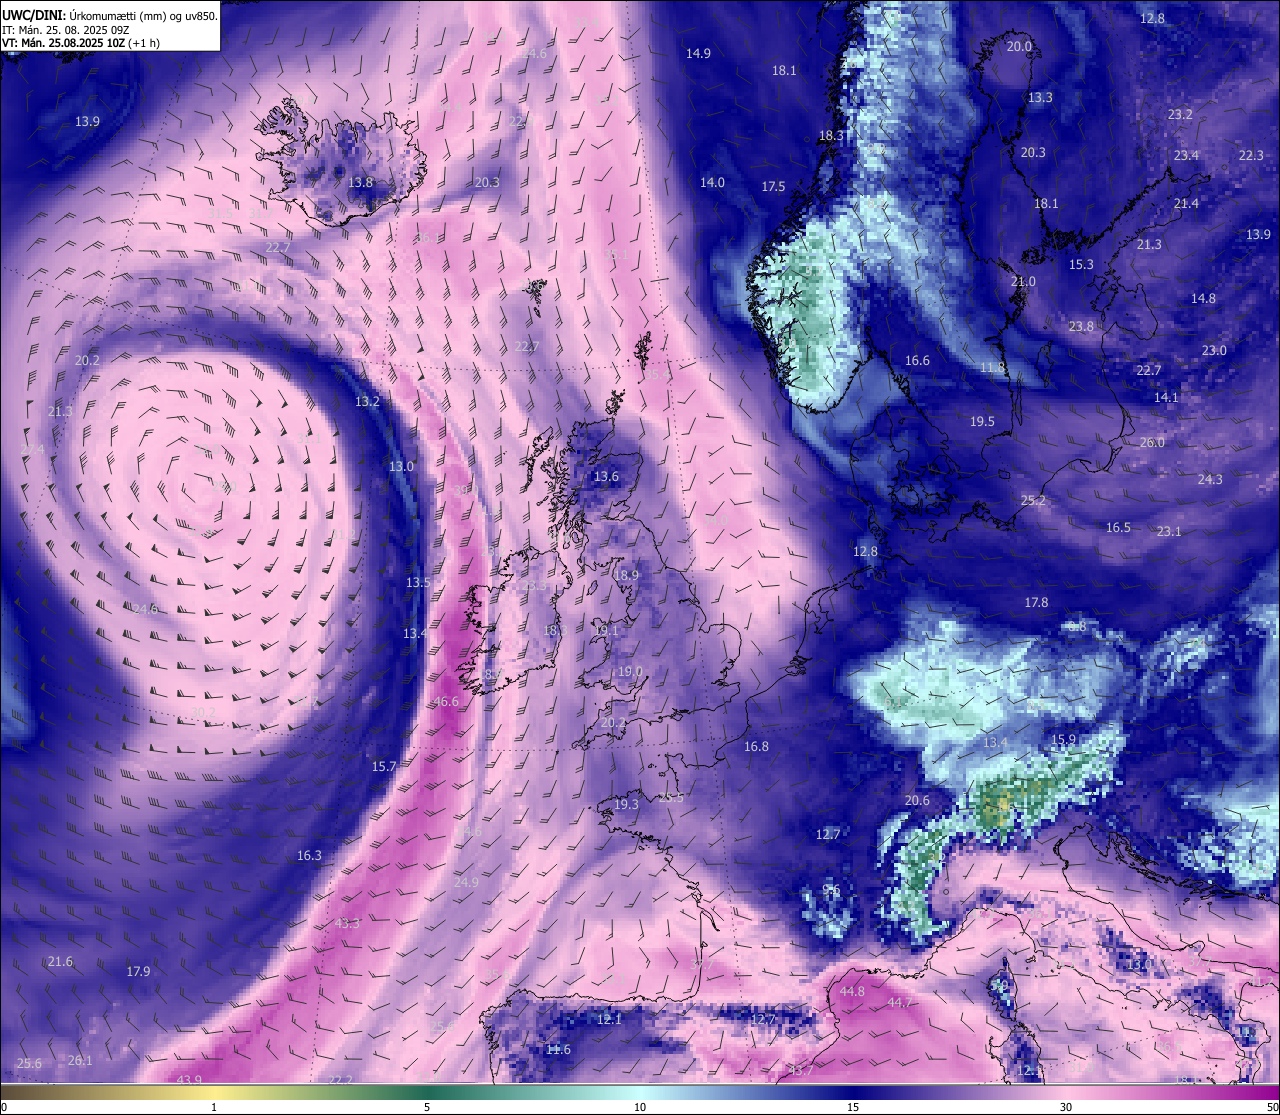Select the 23.4 map value
Image resolution: width=1280 pixels, height=1115 pixels.
click(1186, 156)
